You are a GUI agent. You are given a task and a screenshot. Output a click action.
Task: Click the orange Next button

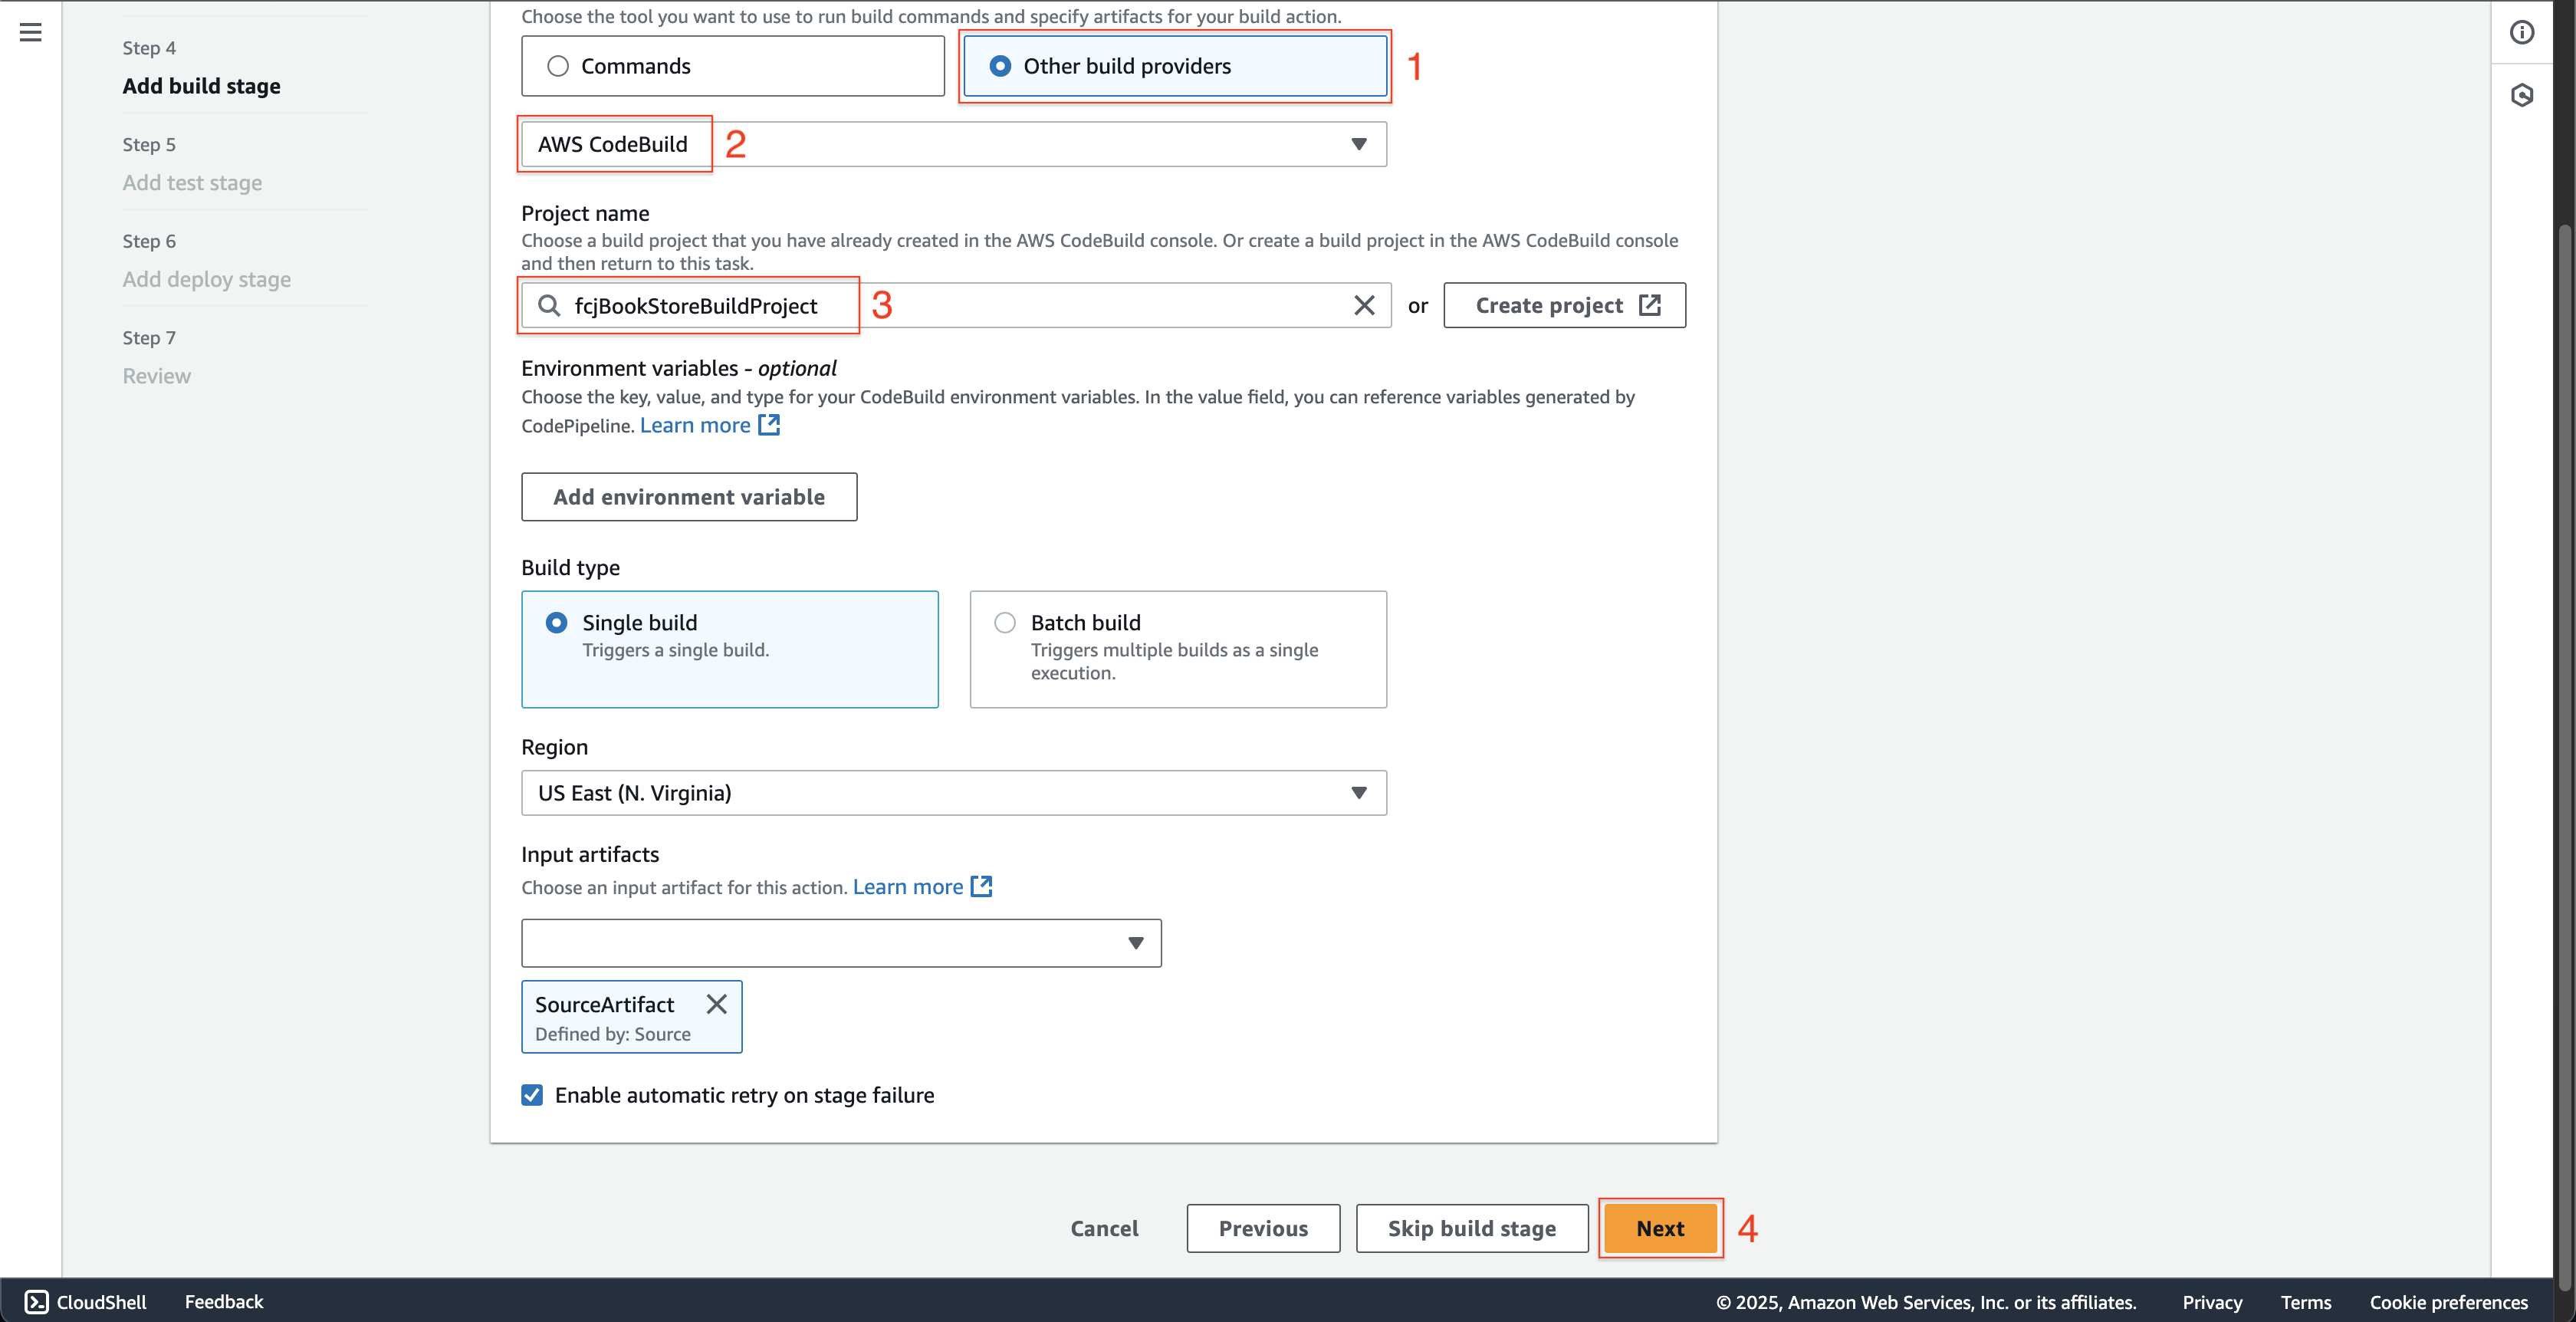(1660, 1228)
